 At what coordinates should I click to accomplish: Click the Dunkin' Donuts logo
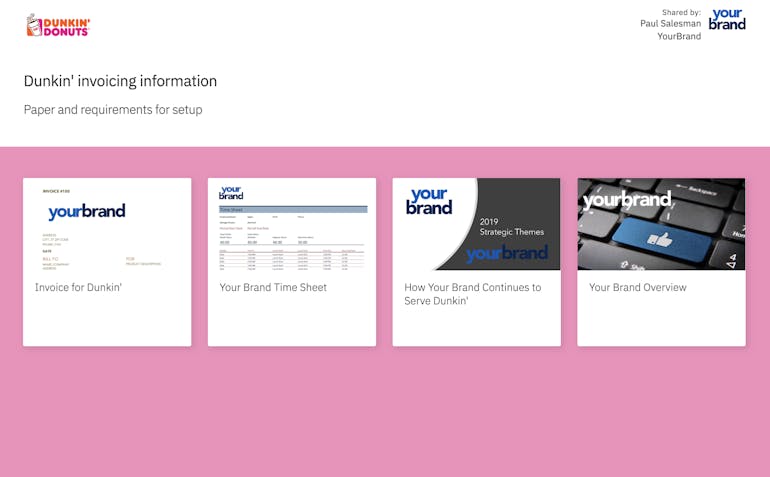[58, 25]
